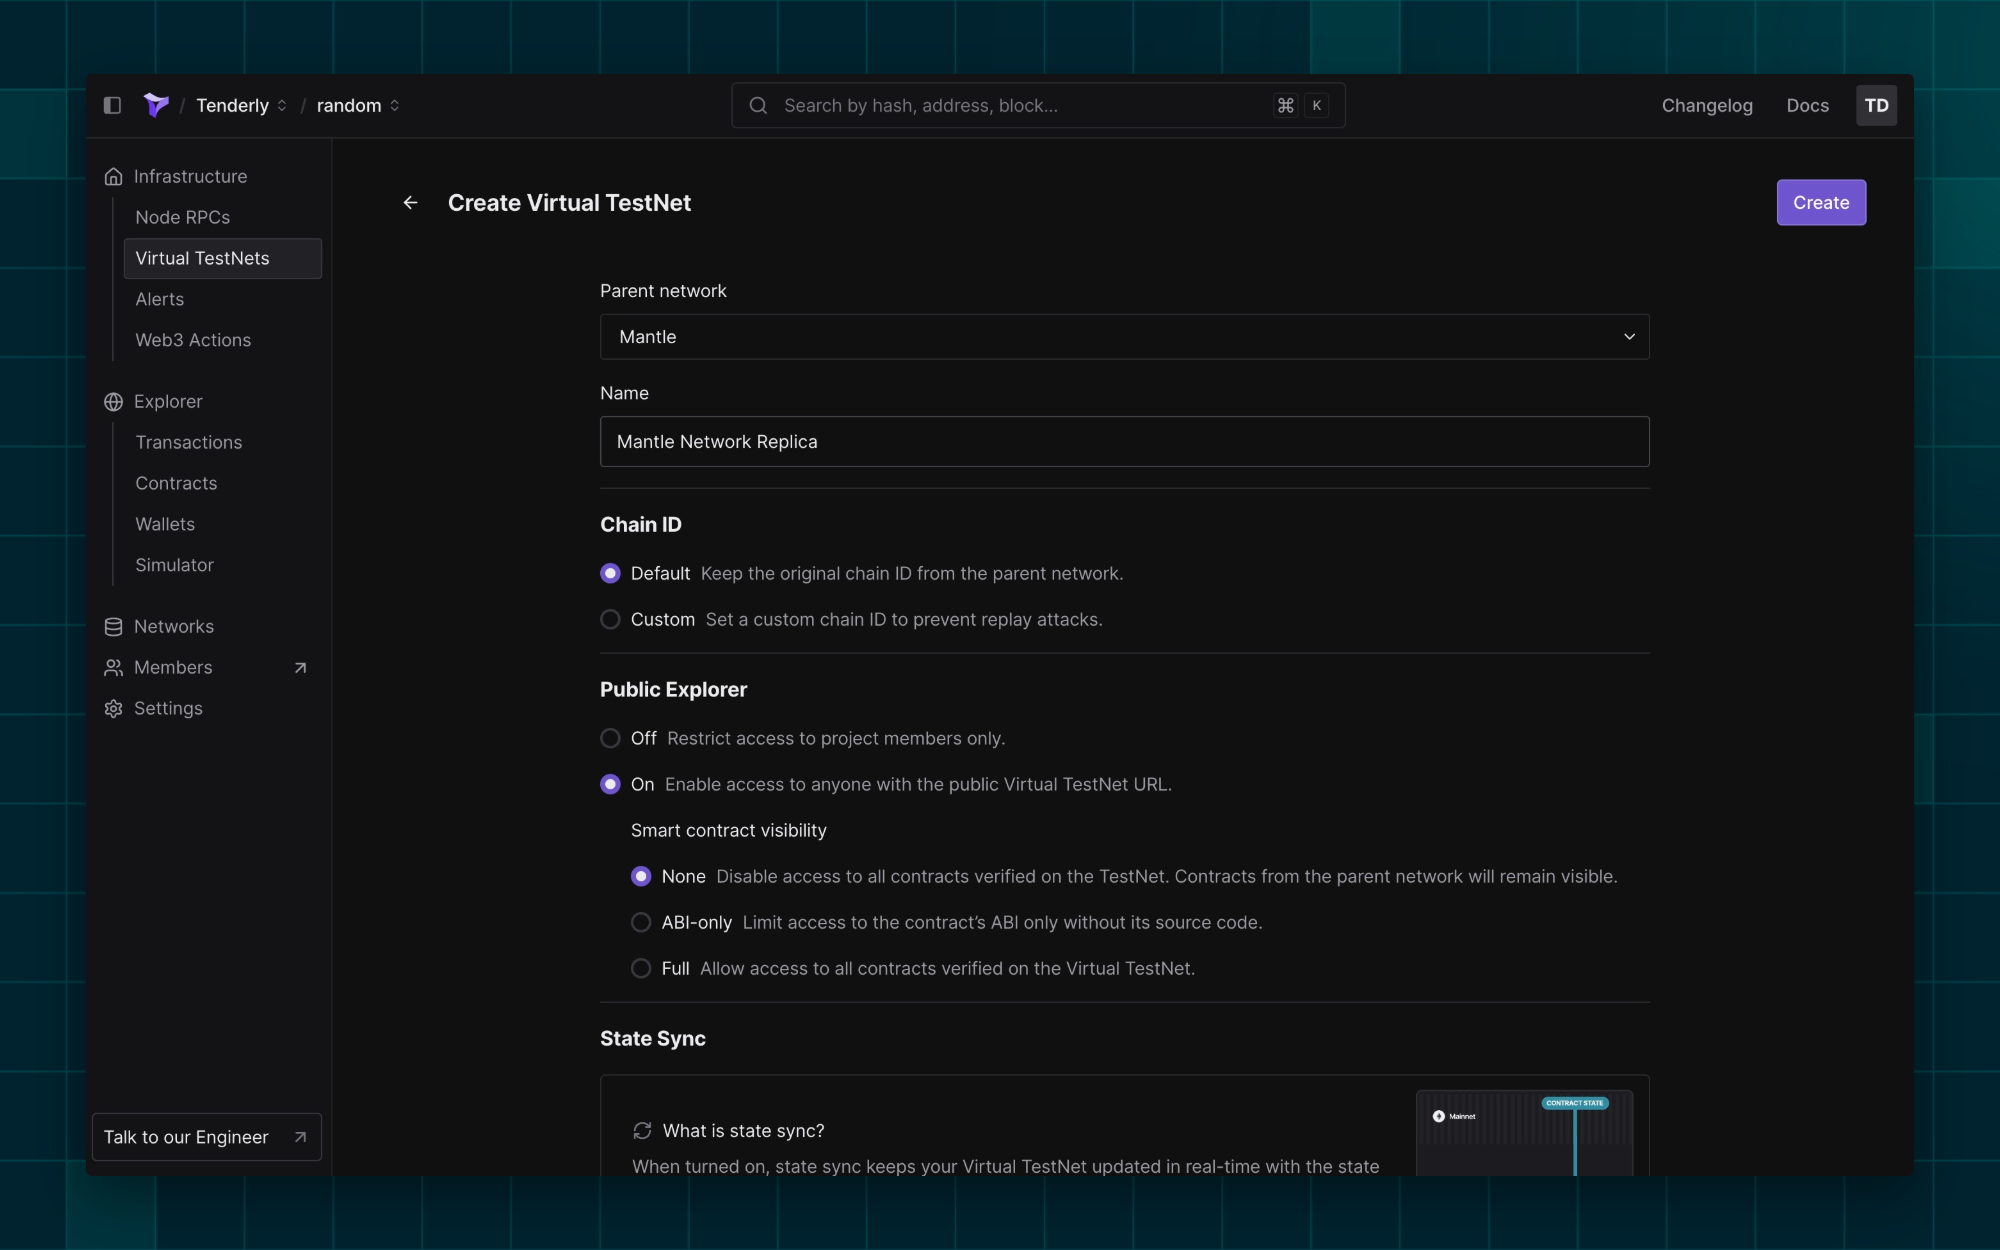
Task: Click the state sync refresh icon
Action: (x=642, y=1131)
